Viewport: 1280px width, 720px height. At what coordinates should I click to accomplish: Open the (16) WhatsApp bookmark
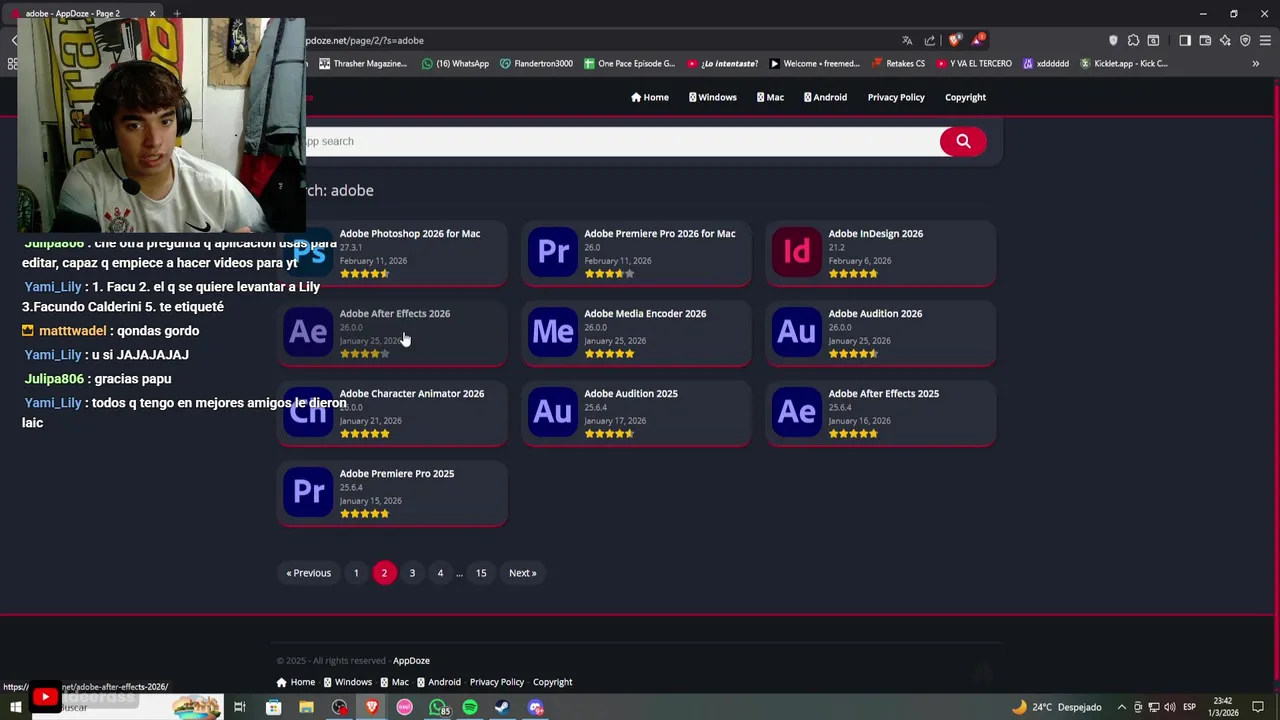click(455, 63)
